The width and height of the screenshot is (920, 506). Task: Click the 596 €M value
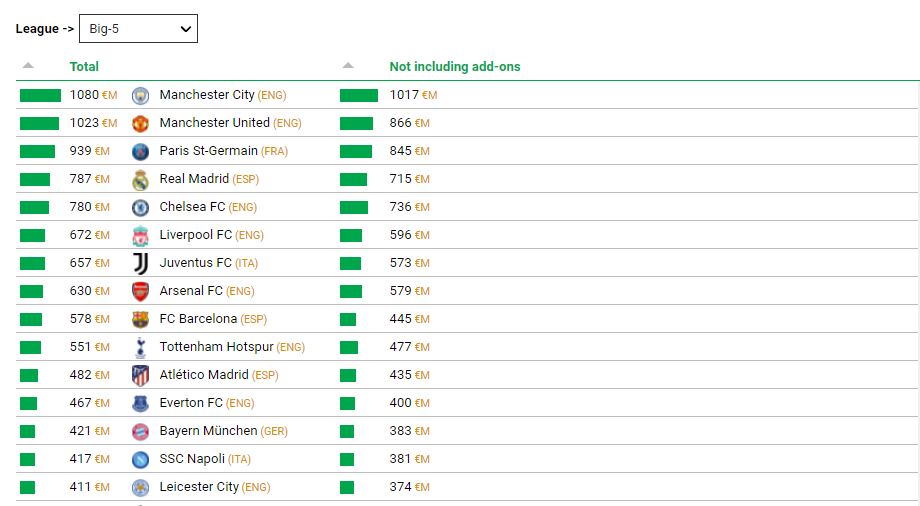tap(410, 235)
